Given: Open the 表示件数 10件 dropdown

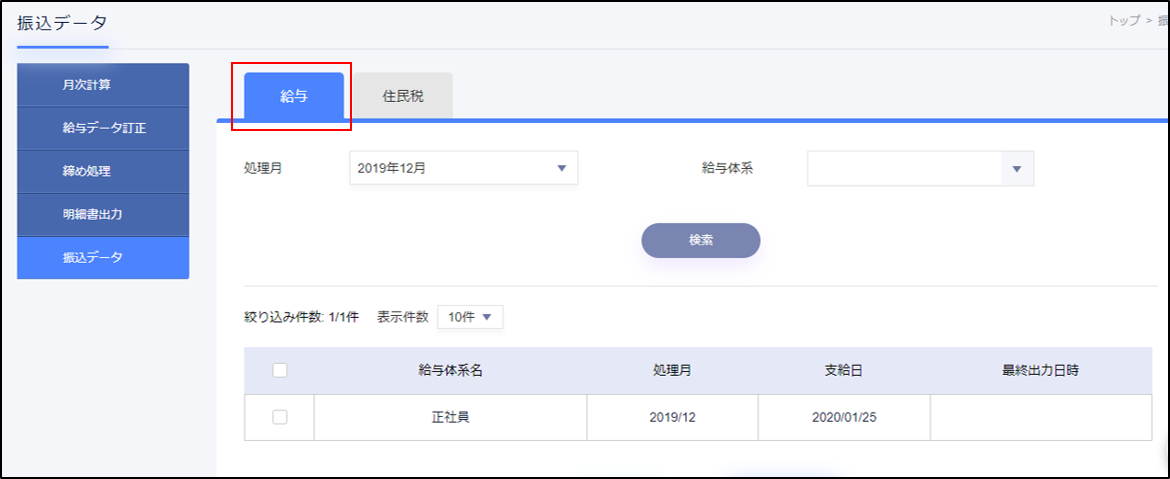Looking at the screenshot, I should click(470, 317).
